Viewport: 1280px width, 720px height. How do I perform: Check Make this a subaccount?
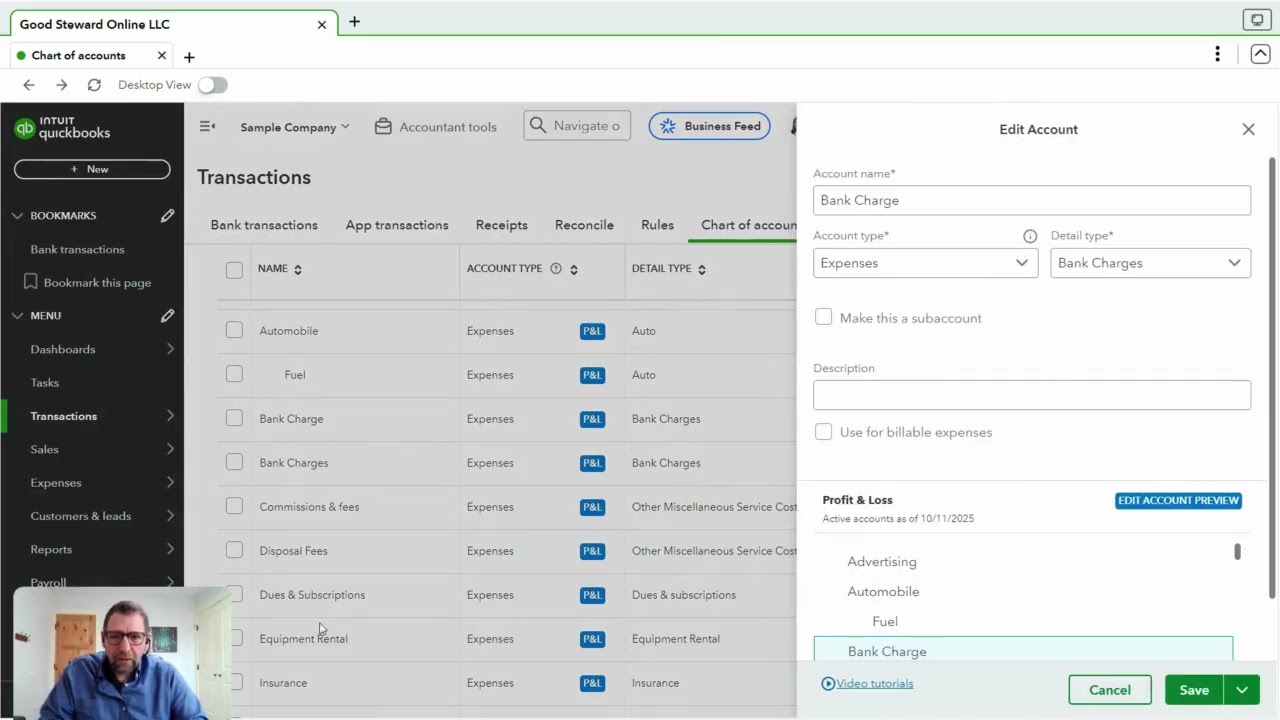coord(823,317)
